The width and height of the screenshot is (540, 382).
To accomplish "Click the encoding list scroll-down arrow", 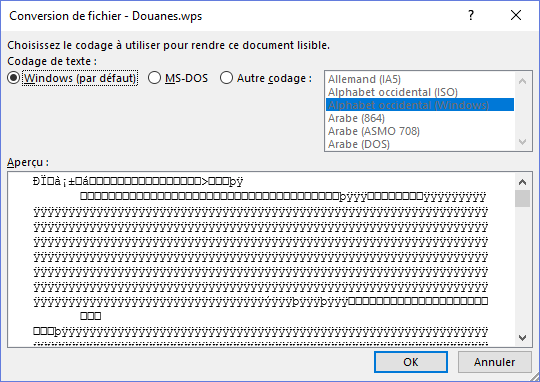I will tap(522, 142).
